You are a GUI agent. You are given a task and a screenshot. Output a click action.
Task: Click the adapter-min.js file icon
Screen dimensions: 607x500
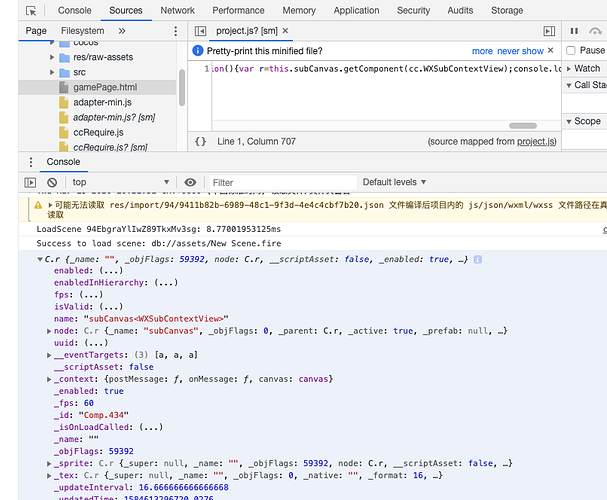click(x=63, y=103)
